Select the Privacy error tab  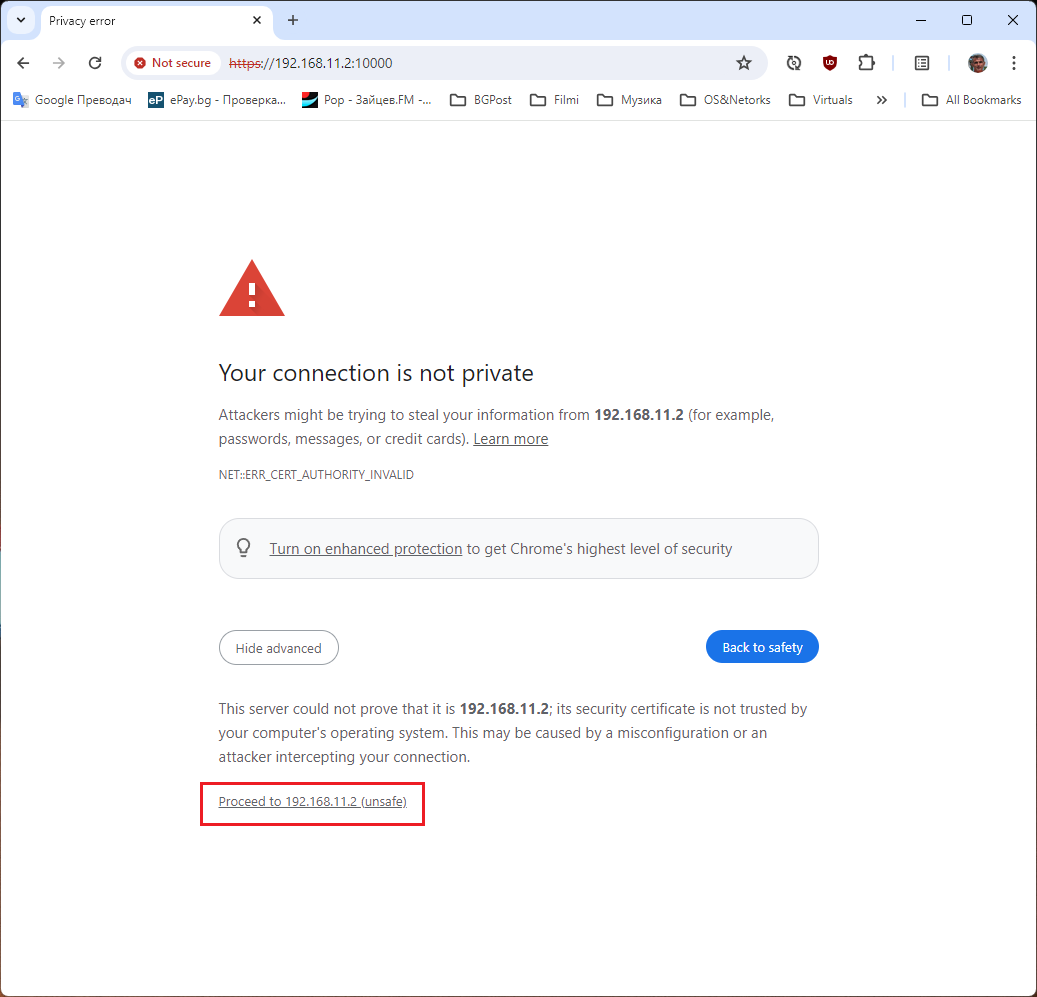click(149, 20)
